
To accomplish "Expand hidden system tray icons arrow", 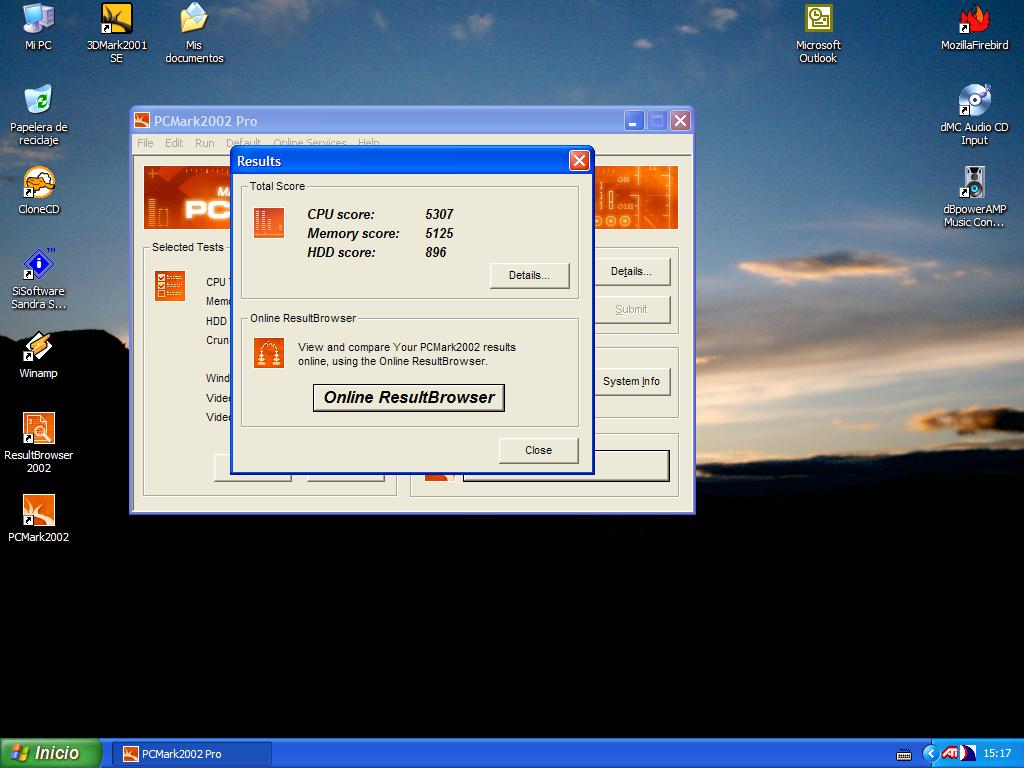I will (930, 753).
